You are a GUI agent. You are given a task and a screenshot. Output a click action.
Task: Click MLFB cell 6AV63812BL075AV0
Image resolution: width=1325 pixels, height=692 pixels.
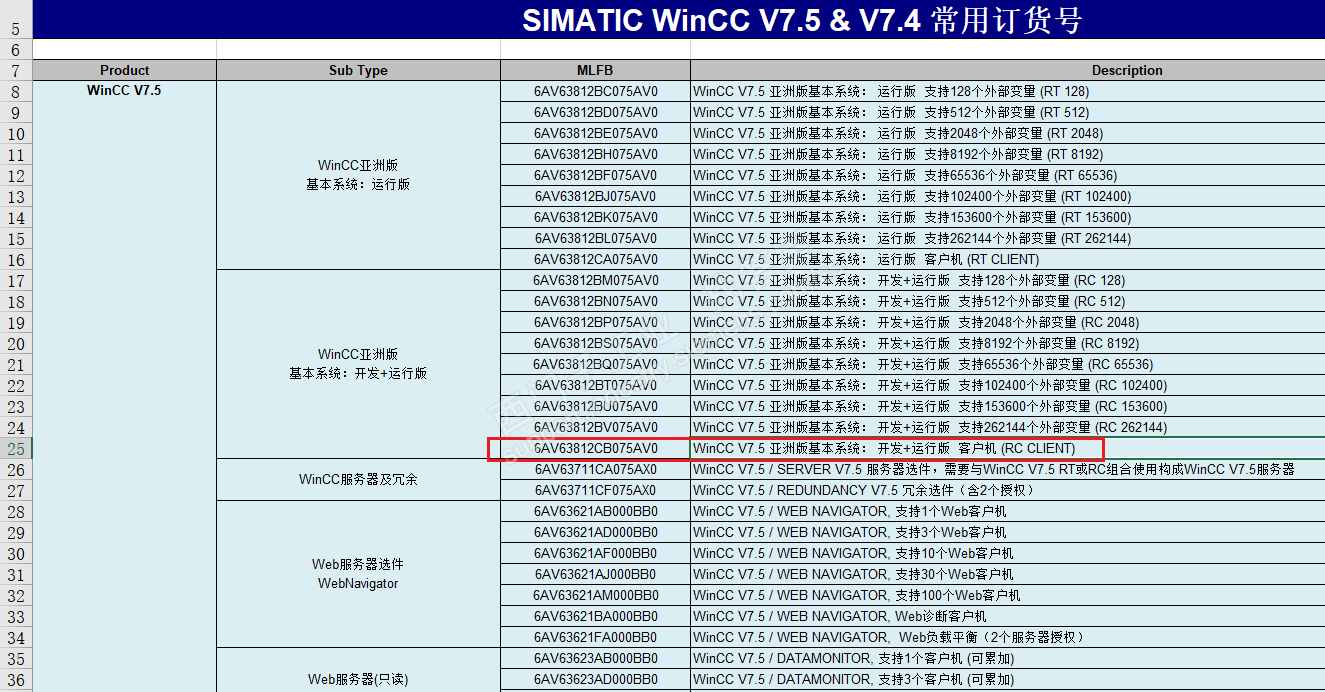595,238
